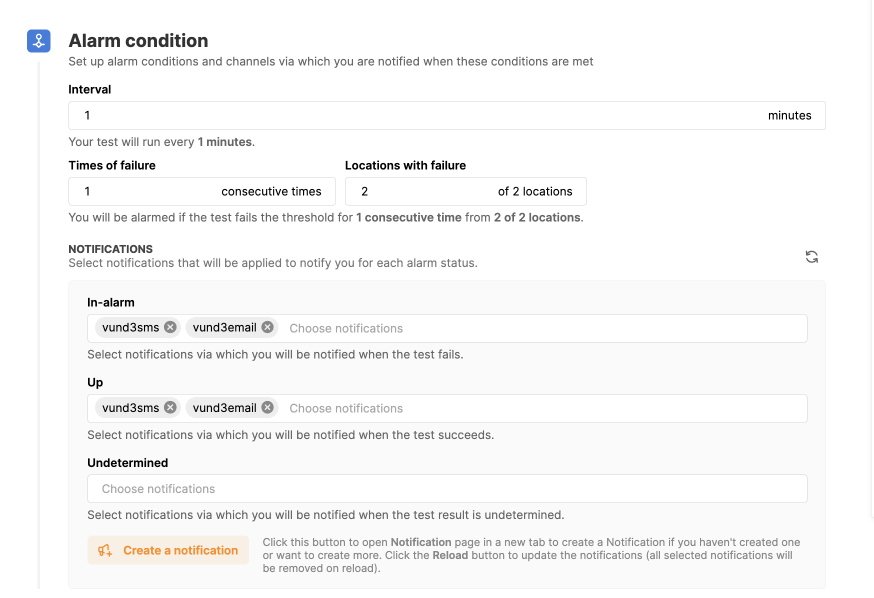Screen dimensions: 874x598
Task: Select the vund3email tag in Up
Action: 224,407
